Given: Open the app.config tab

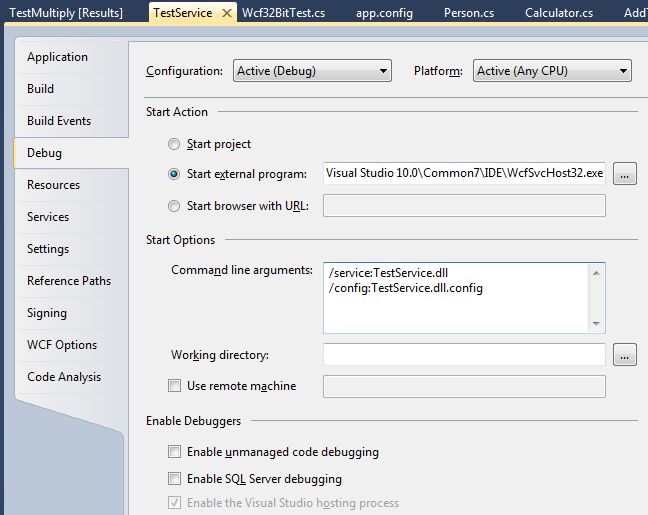Looking at the screenshot, I should [384, 13].
